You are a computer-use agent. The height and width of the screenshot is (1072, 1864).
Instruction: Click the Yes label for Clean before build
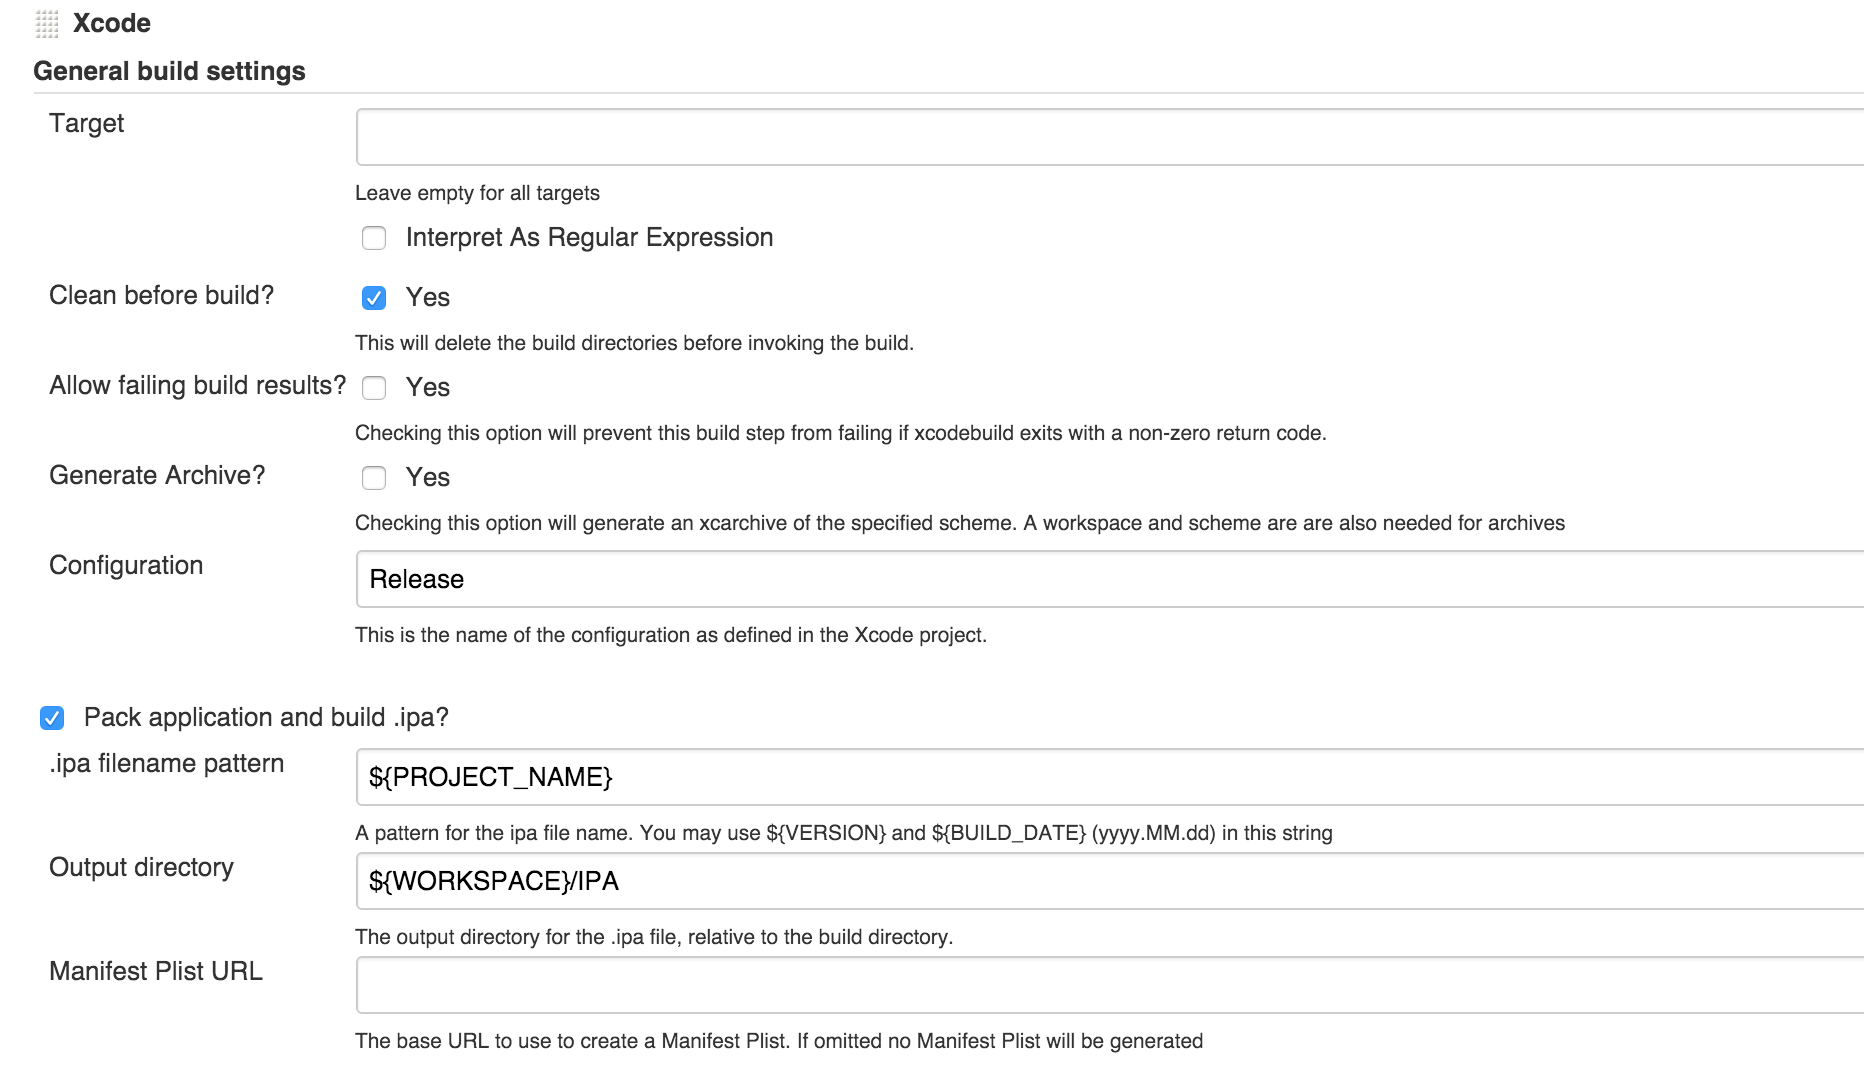click(x=428, y=297)
